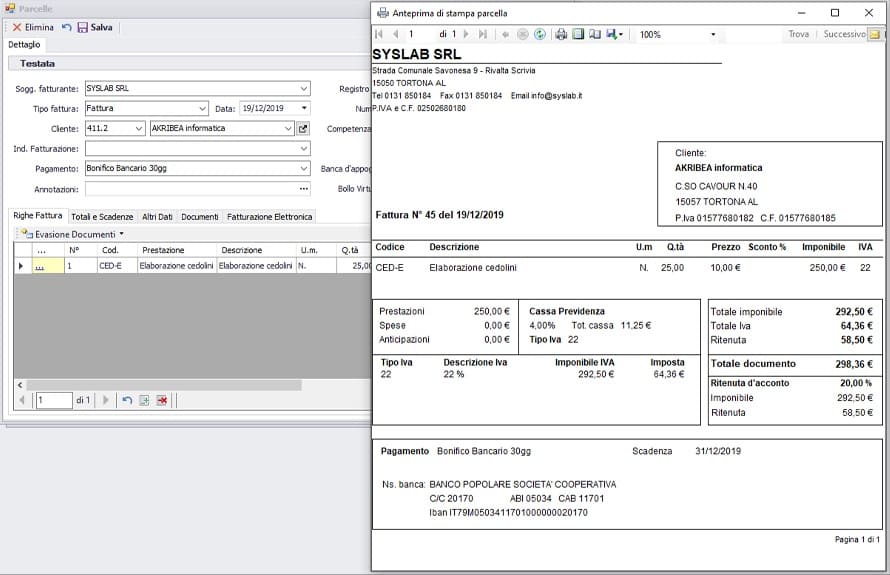The image size is (890, 575).
Task: Expand the Sogg. fatturante dropdown
Action: (x=304, y=89)
